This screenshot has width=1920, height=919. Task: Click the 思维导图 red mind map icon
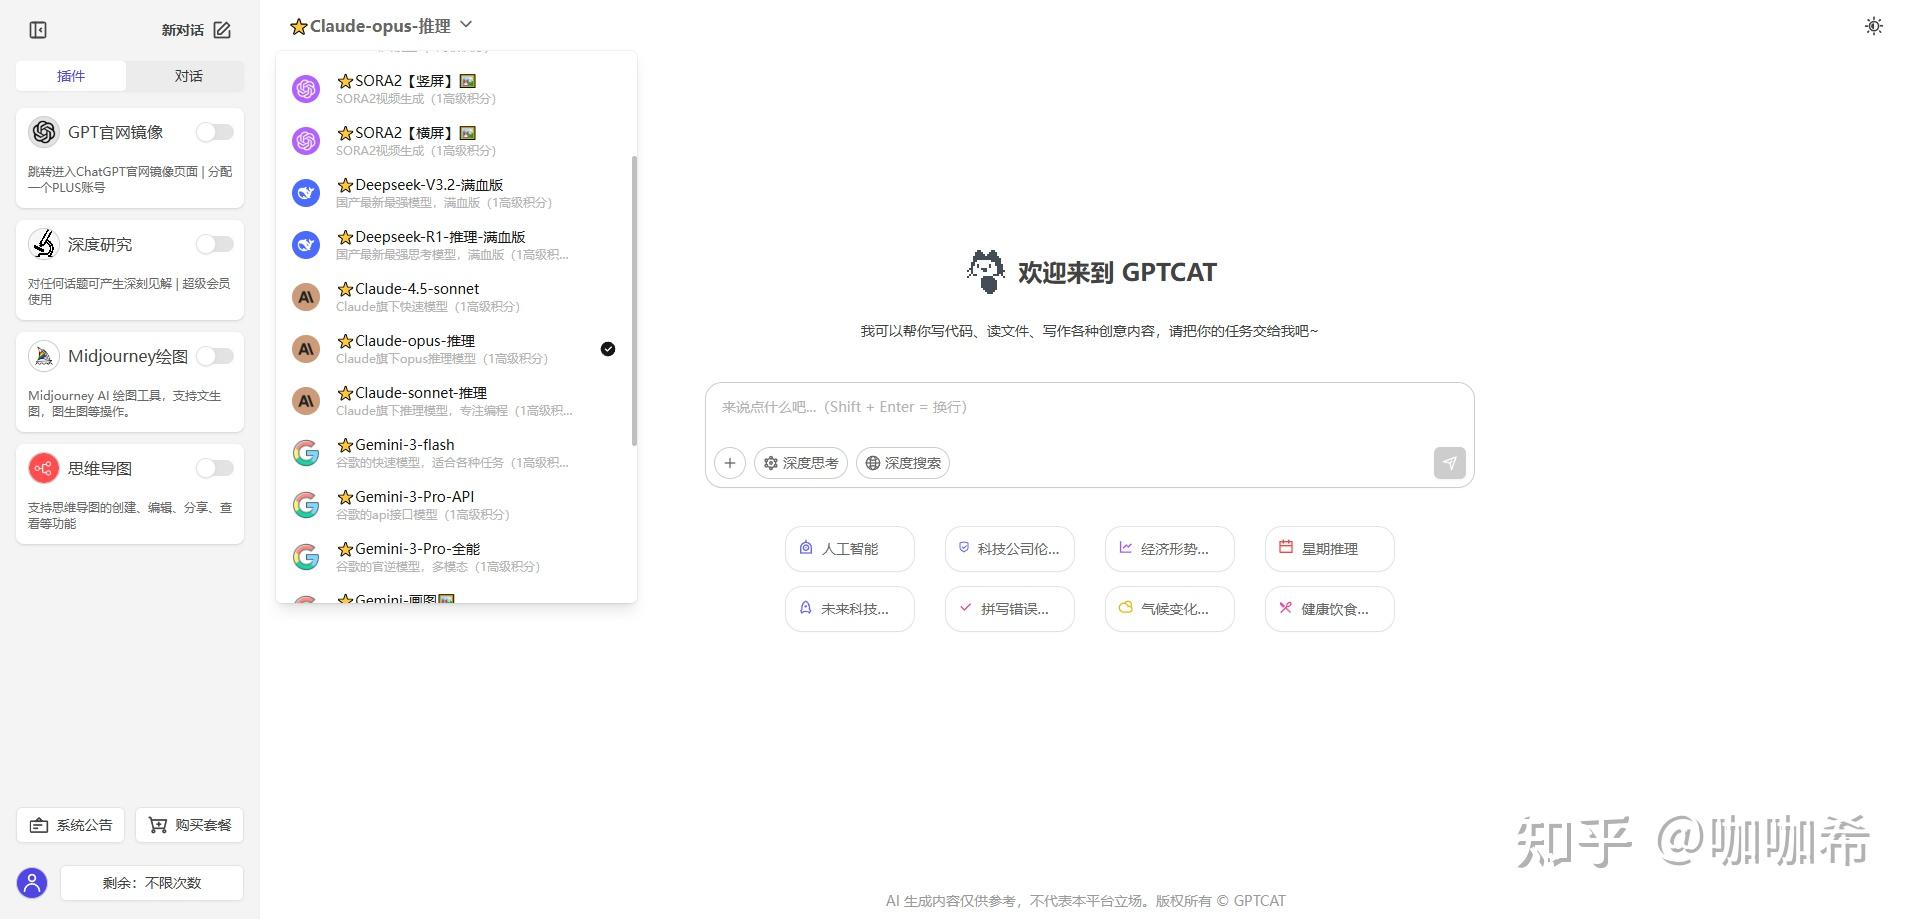(44, 468)
